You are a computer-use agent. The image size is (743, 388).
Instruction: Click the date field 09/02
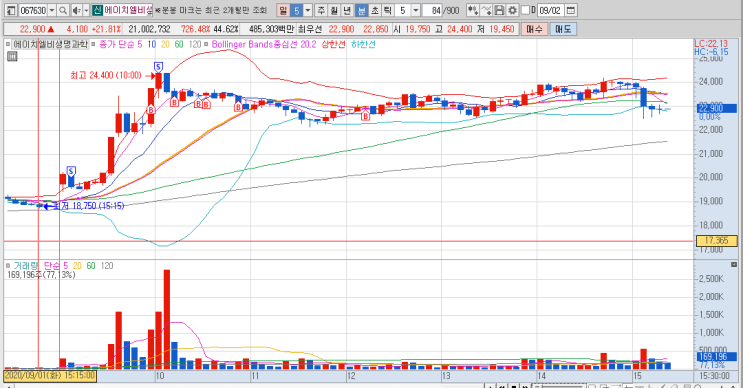(x=551, y=10)
